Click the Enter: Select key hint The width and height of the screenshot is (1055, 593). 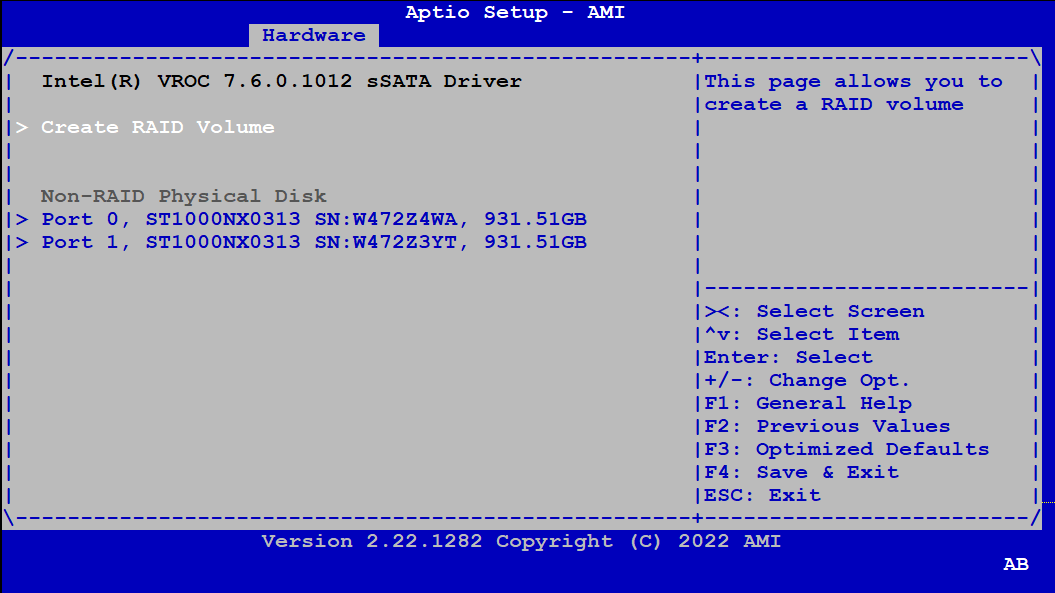789,357
